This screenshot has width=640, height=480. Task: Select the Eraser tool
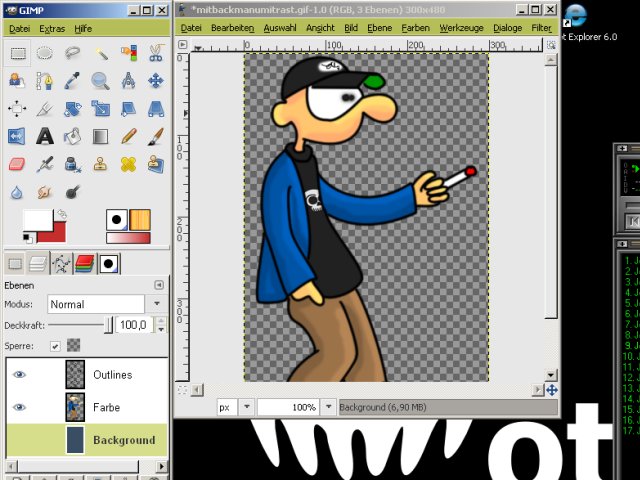(17, 164)
